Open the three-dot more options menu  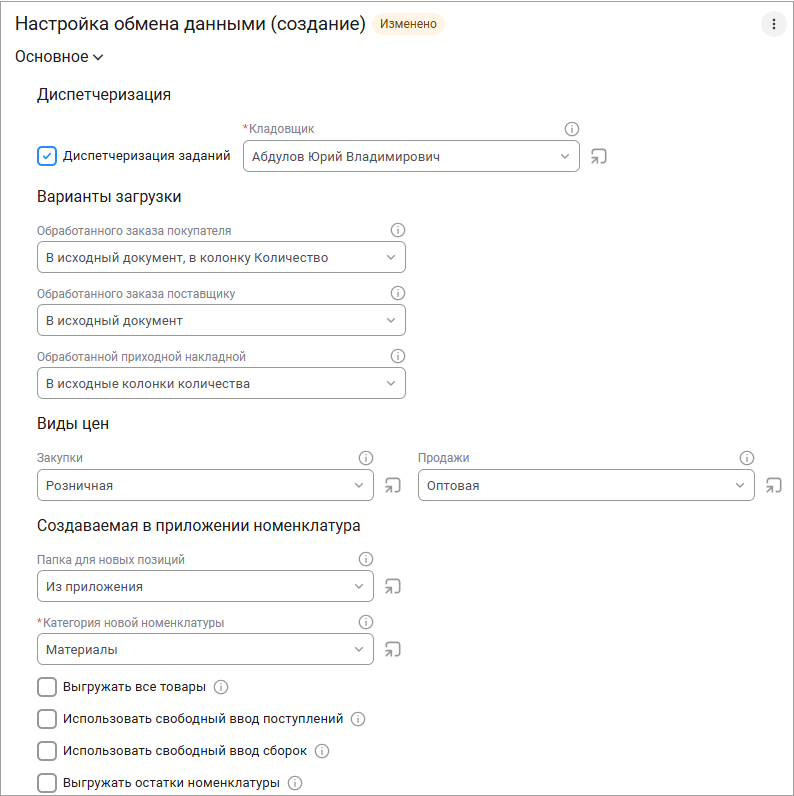[x=773, y=24]
